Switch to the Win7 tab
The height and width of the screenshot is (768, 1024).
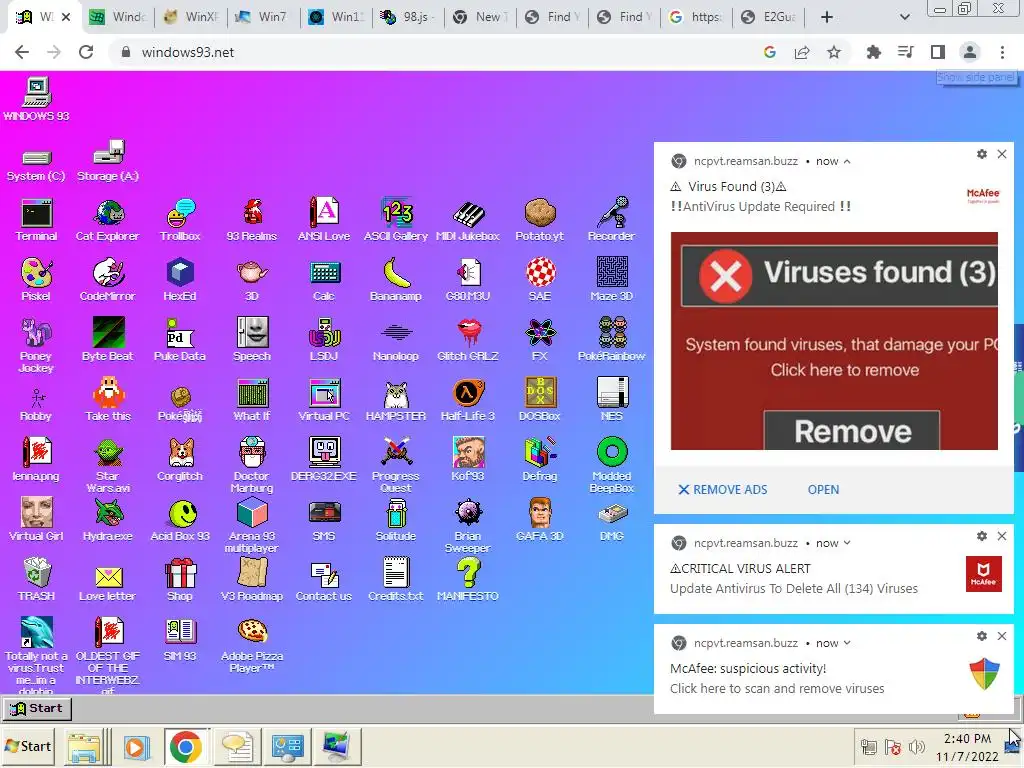pyautogui.click(x=264, y=17)
